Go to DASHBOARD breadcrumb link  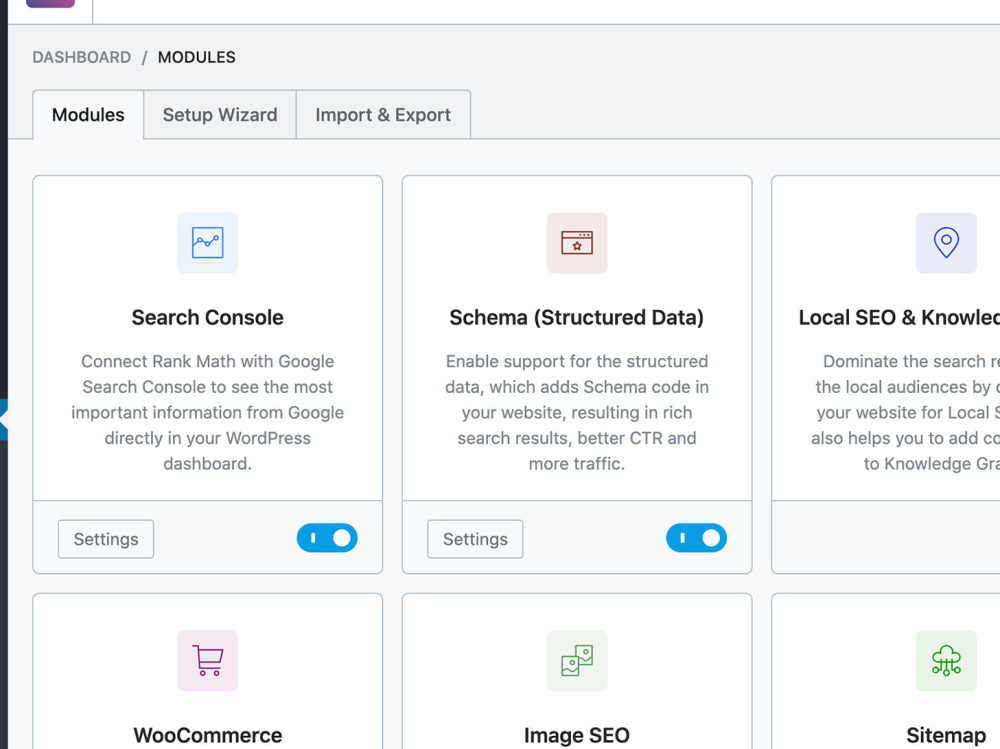pos(82,57)
